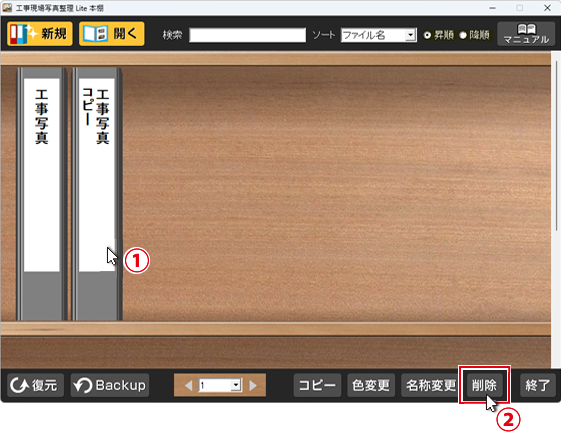Viewport: 561px width, 434px height.
Task: Click into the 検索 search field
Action: [247, 35]
